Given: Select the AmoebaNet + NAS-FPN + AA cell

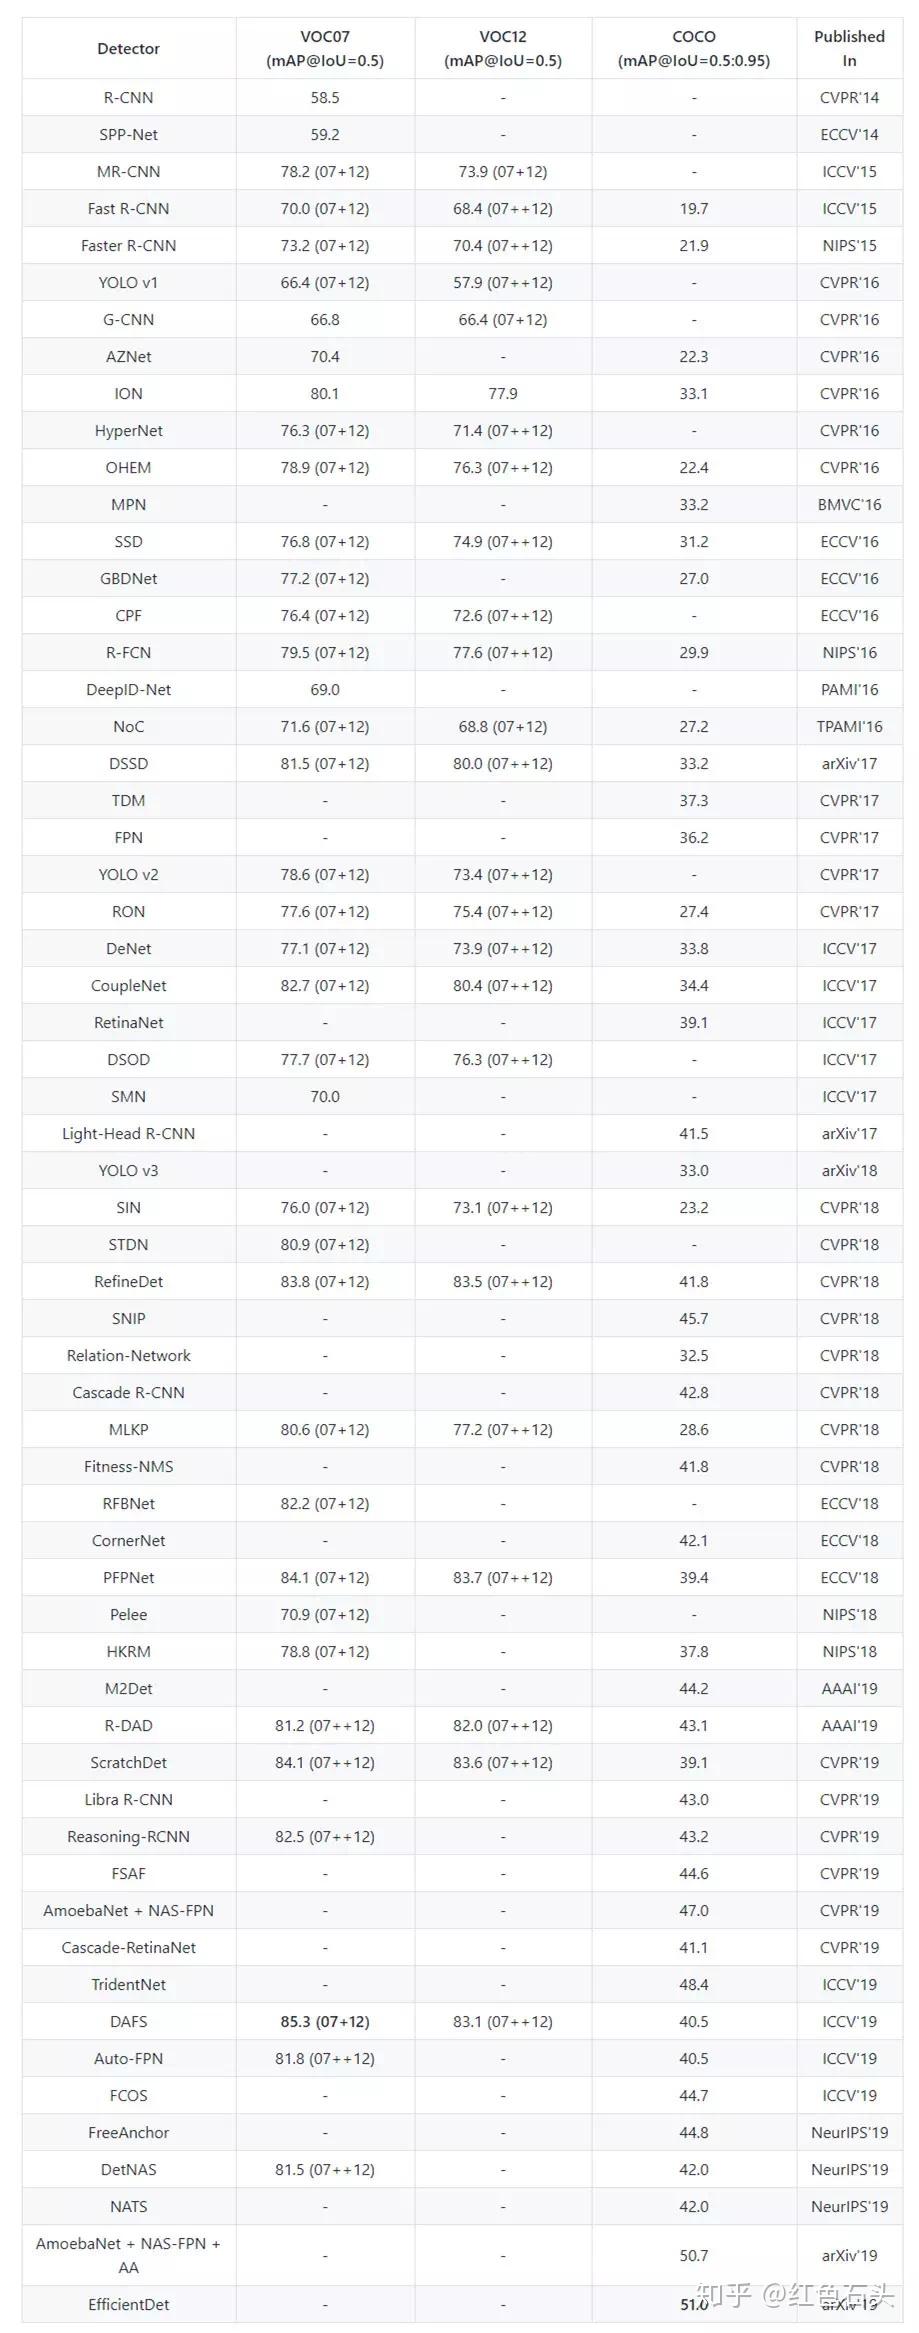Looking at the screenshot, I should tap(128, 2255).
